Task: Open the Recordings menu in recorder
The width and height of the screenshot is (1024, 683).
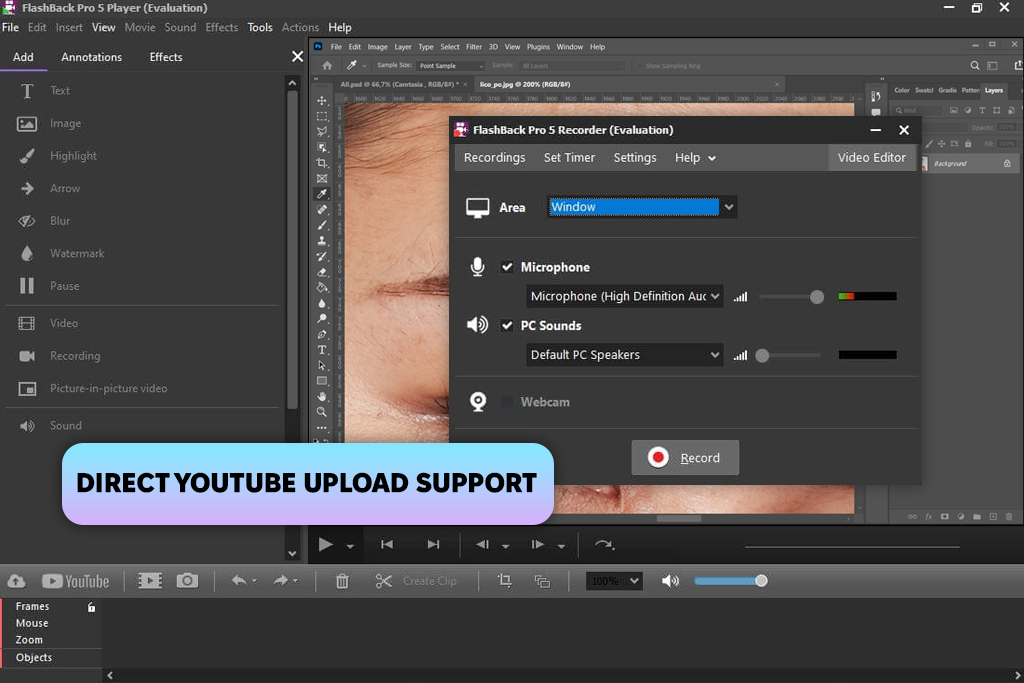Action: [494, 157]
